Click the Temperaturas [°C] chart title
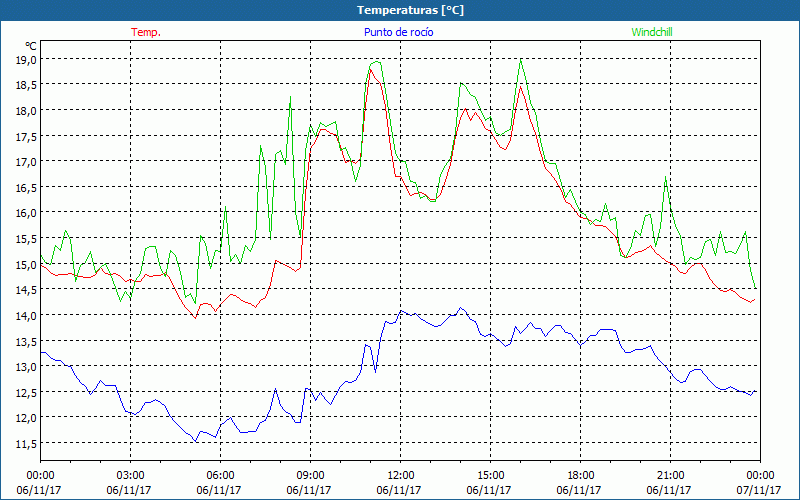Screen dimensions: 800x500 pyautogui.click(x=410, y=10)
